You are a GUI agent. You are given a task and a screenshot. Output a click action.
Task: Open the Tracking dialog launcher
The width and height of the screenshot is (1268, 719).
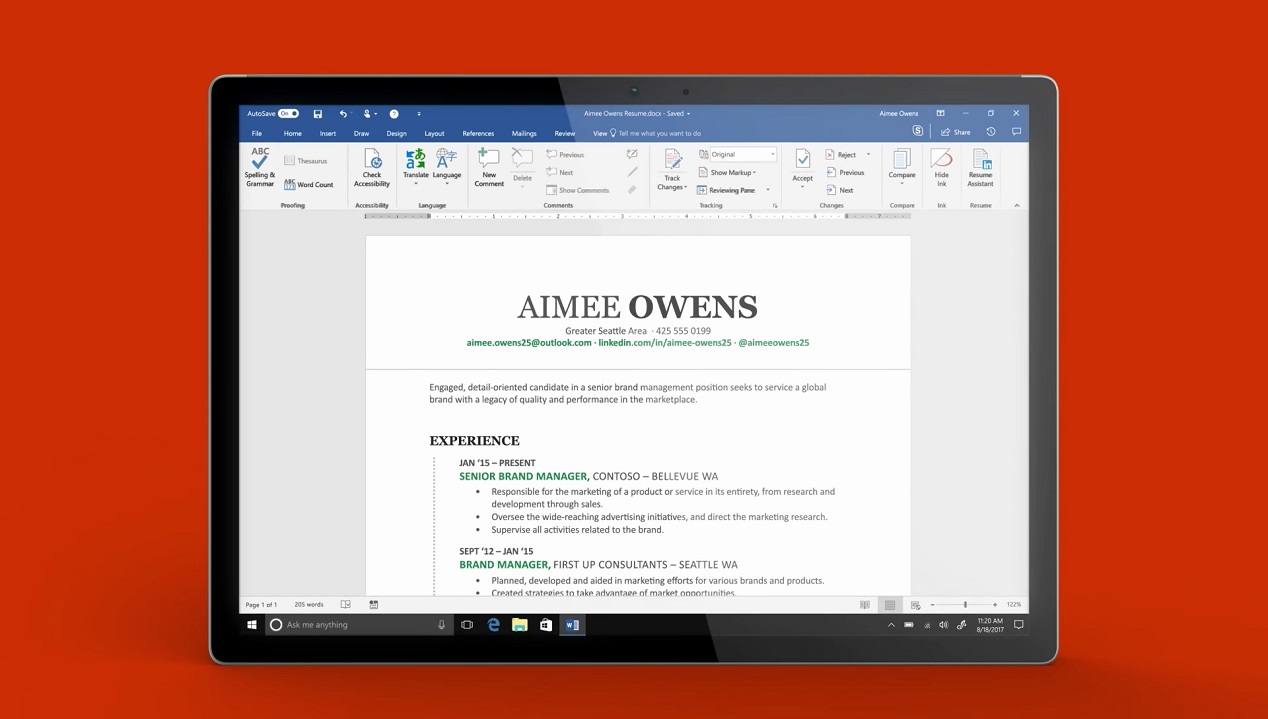pyautogui.click(x=775, y=206)
